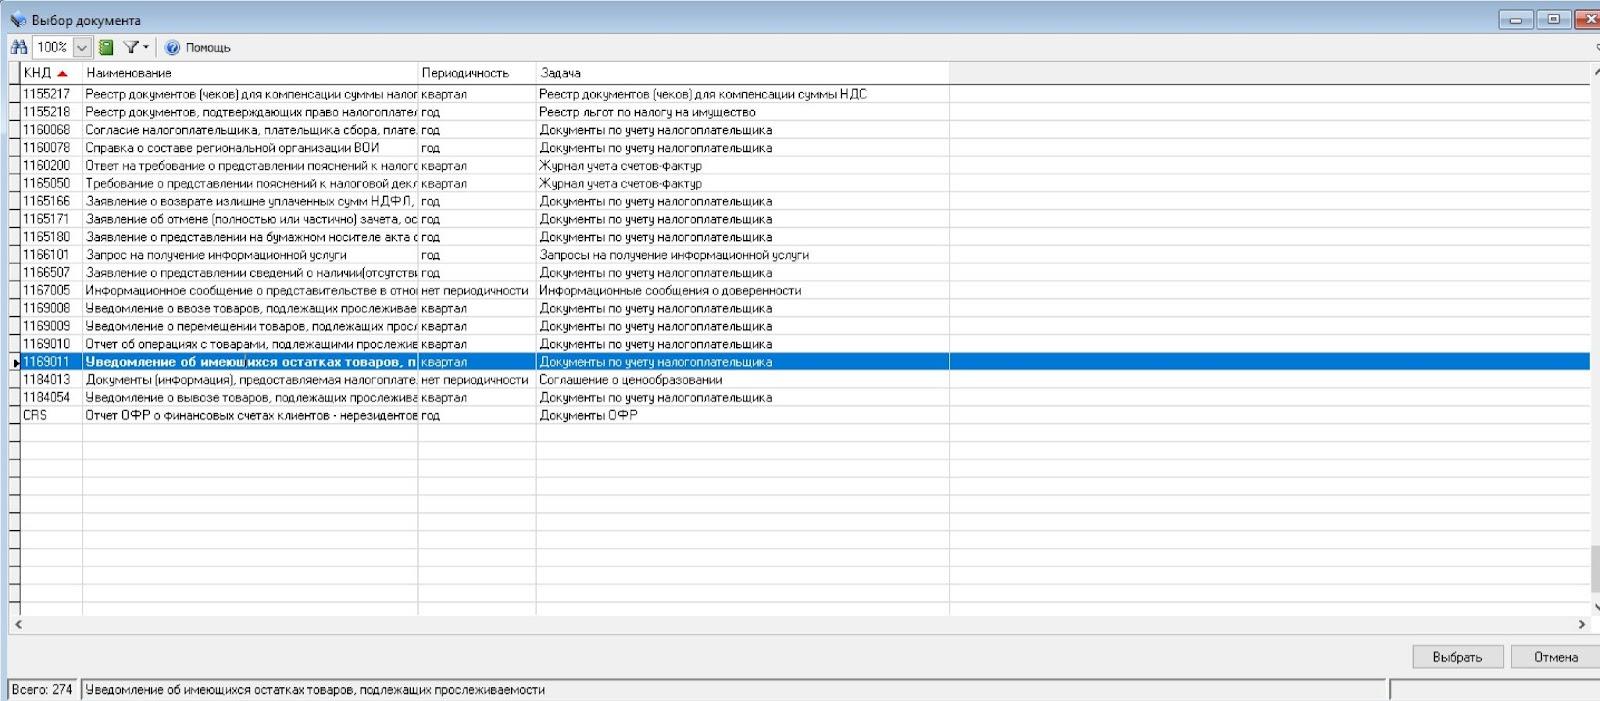Click horizontal scrollbar left arrow
This screenshot has height=701, width=1600.
[x=18, y=624]
